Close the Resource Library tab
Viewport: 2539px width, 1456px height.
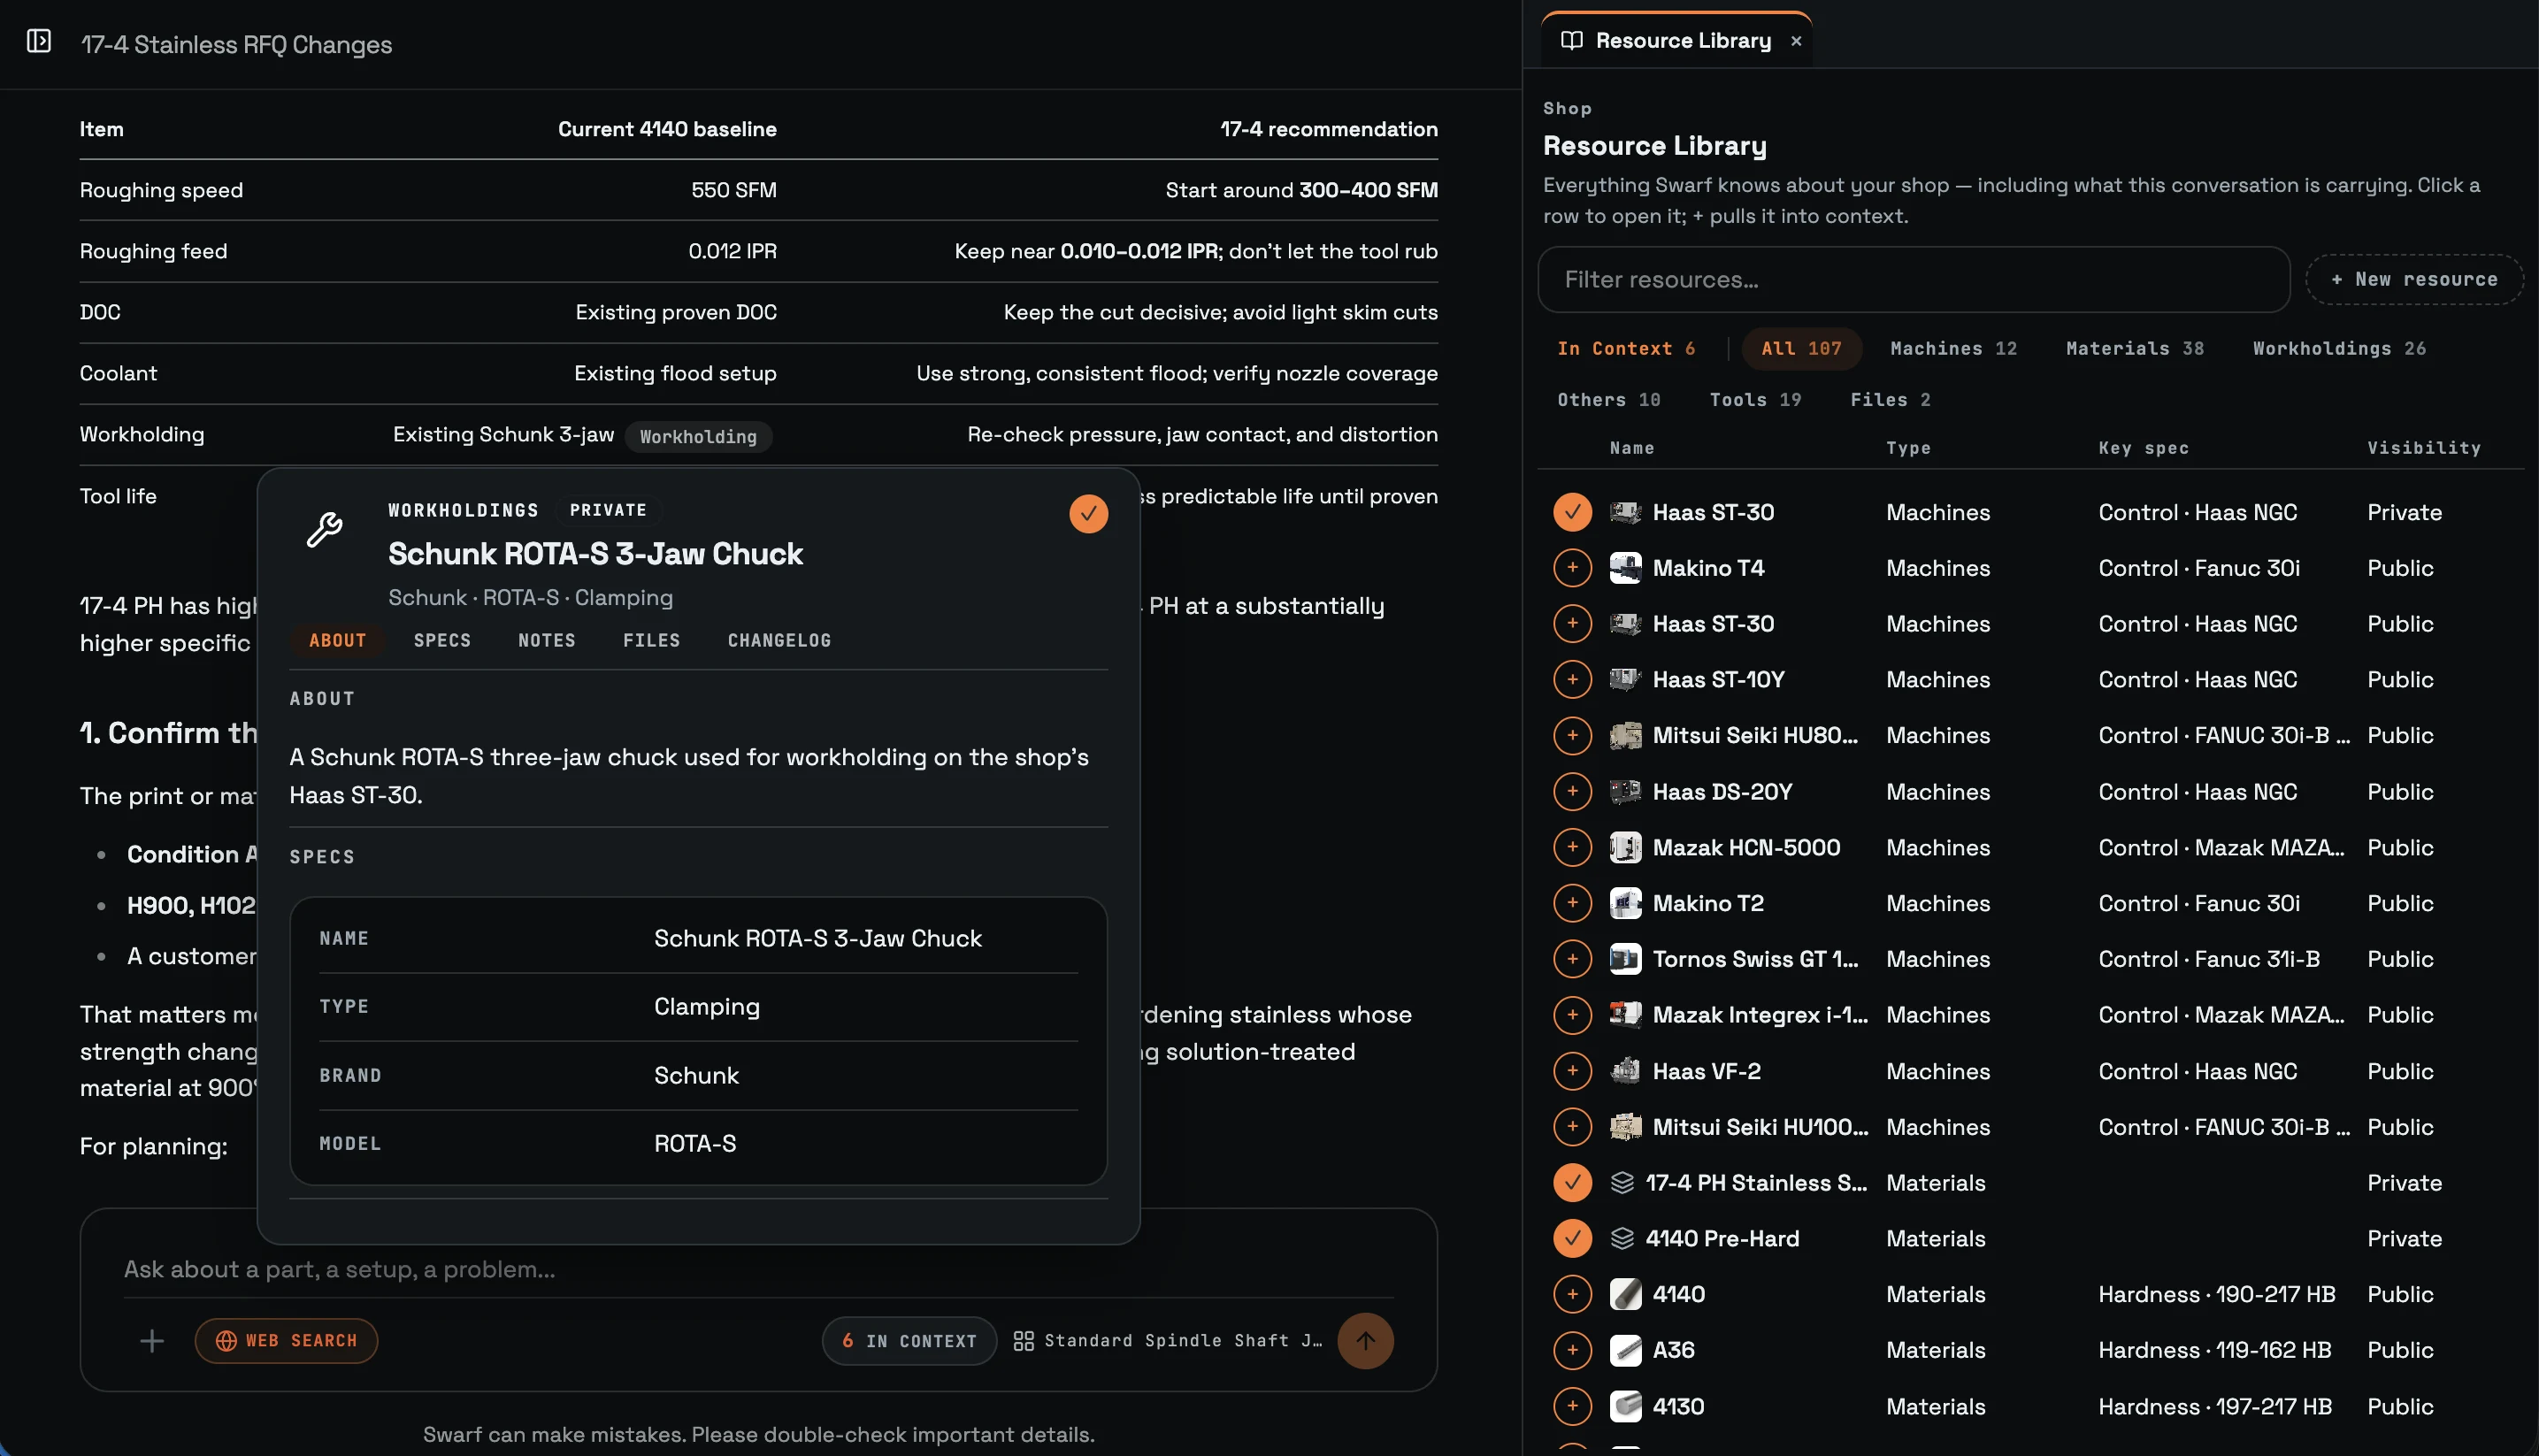click(1796, 41)
